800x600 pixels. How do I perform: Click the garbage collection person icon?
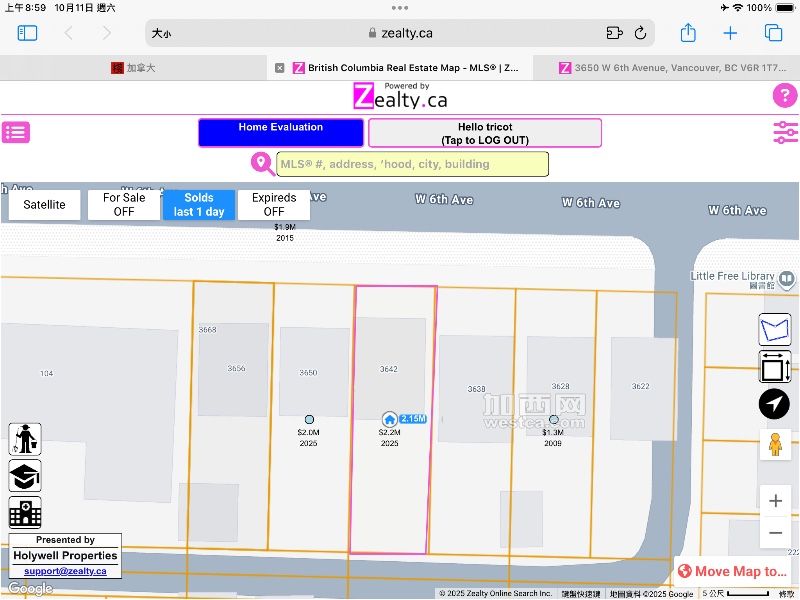(x=25, y=439)
